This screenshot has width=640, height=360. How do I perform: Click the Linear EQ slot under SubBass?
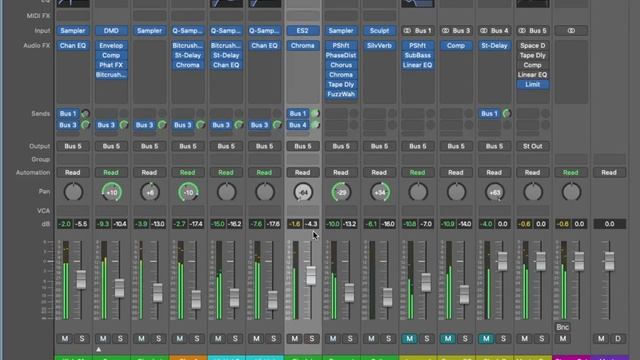tap(417, 65)
